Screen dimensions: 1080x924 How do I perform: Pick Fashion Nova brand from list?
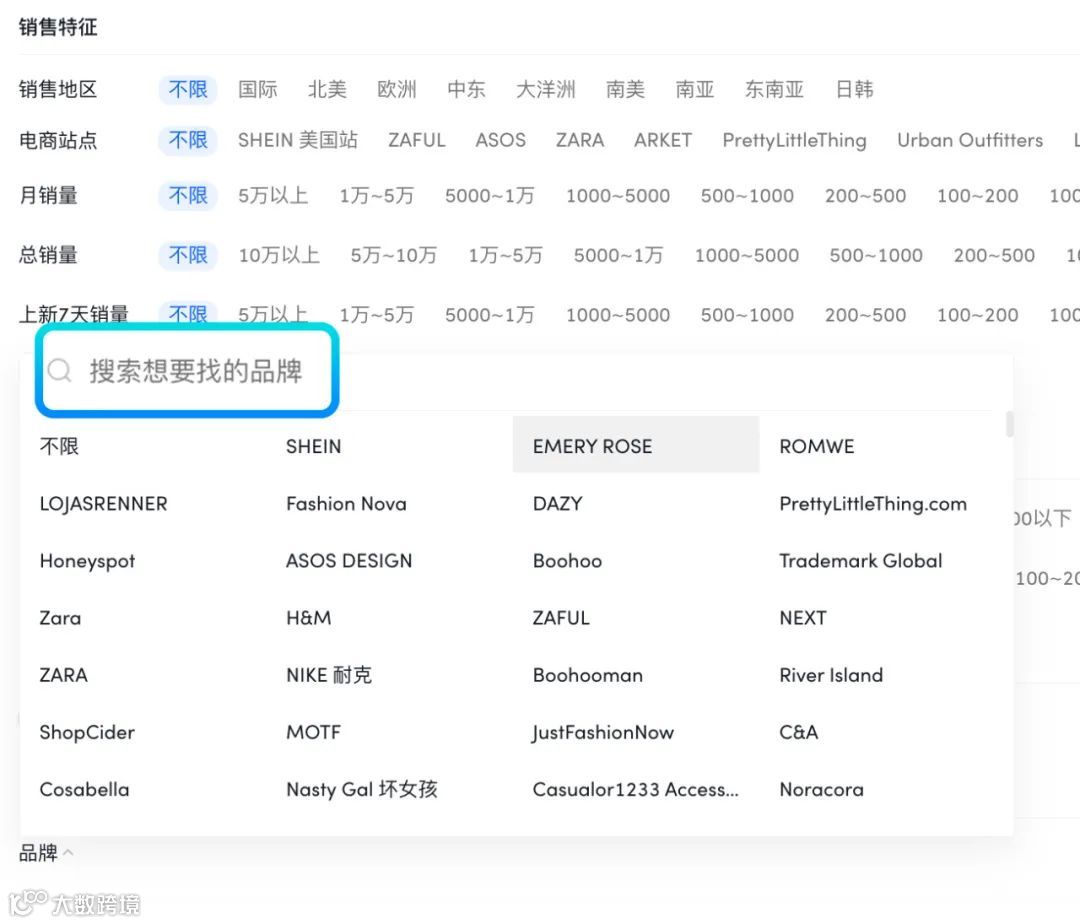click(x=346, y=503)
